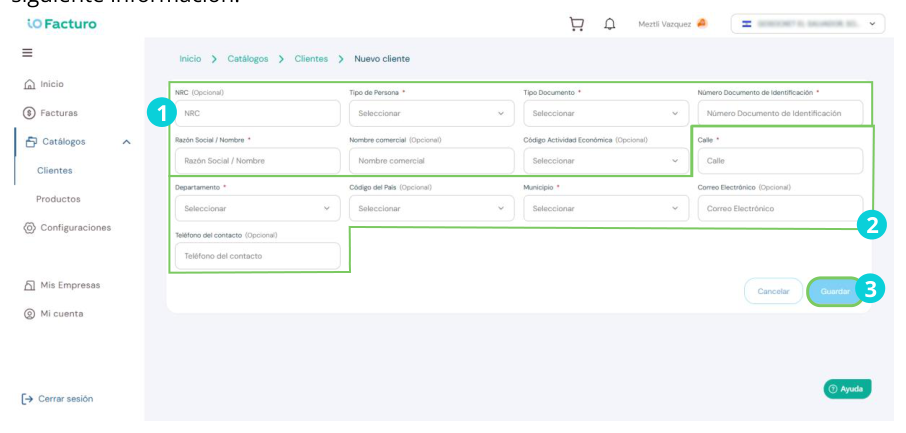Collapse the Catálogos section chevron

pos(127,142)
